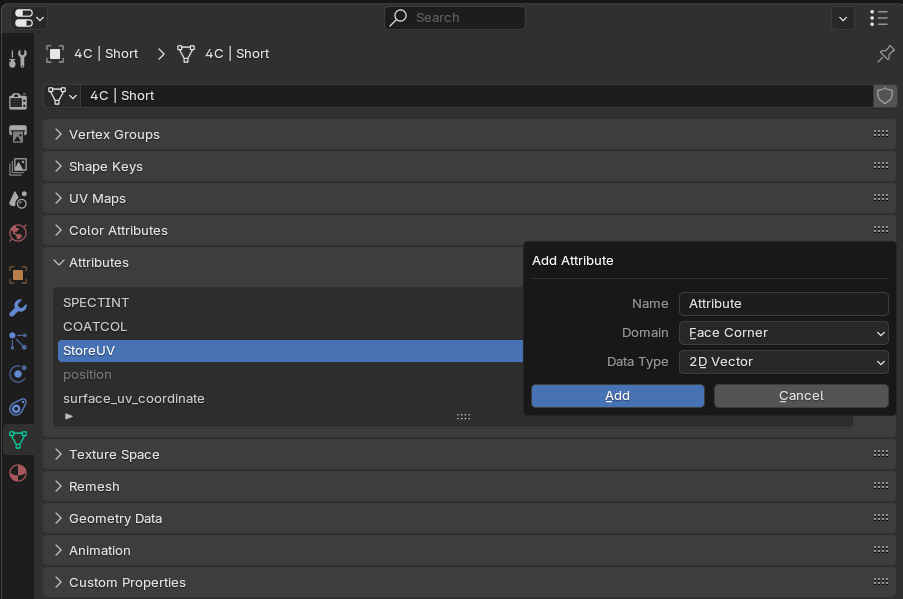Open the View Layer properties tab

point(18,167)
